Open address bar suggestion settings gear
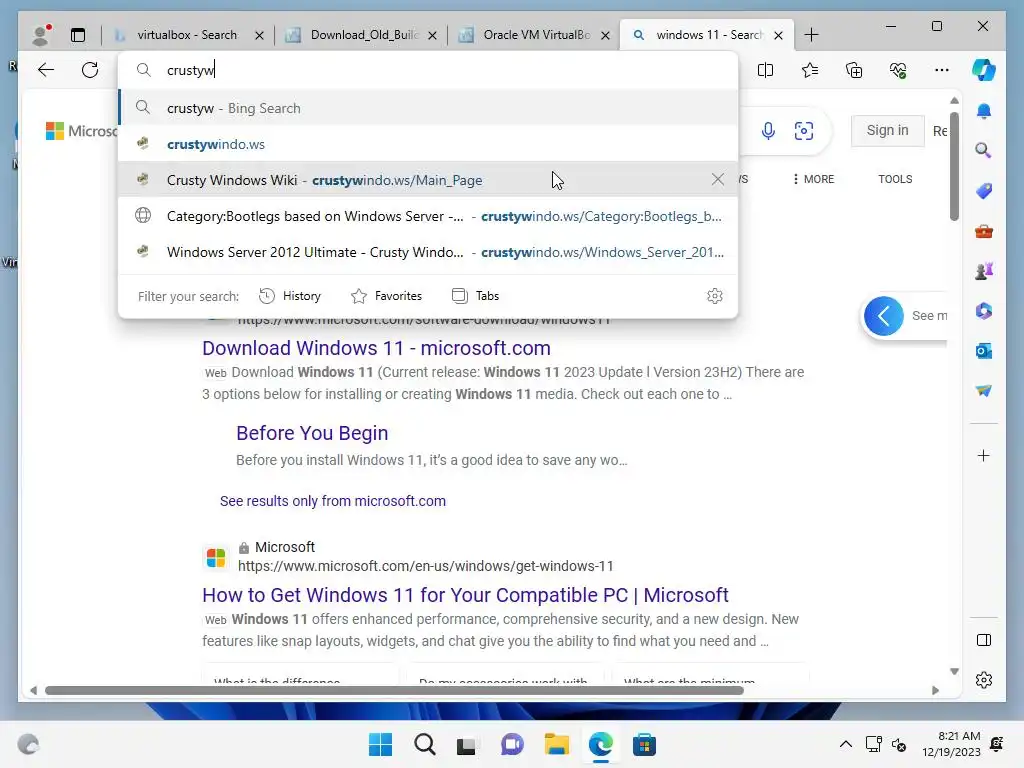The image size is (1024, 768). coord(715,296)
